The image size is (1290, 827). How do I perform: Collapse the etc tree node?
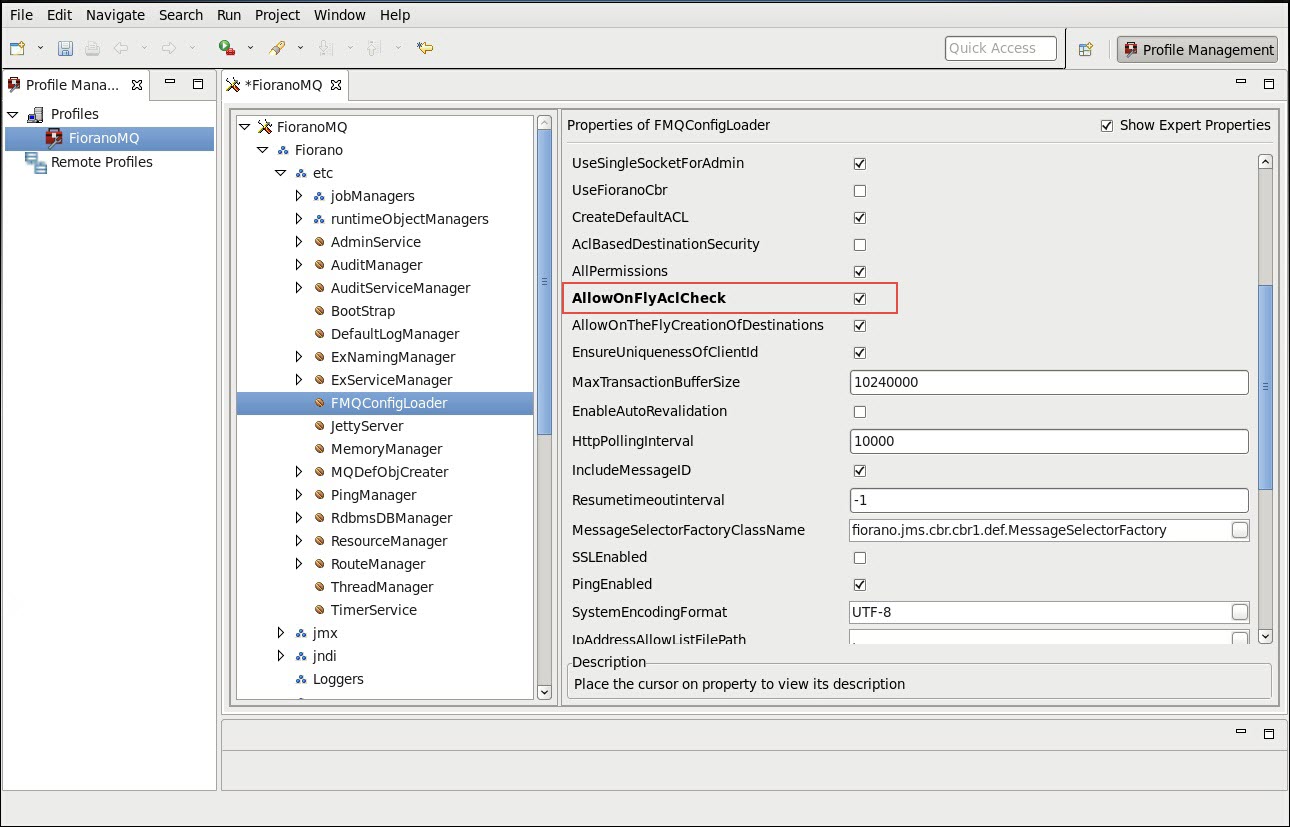(281, 174)
